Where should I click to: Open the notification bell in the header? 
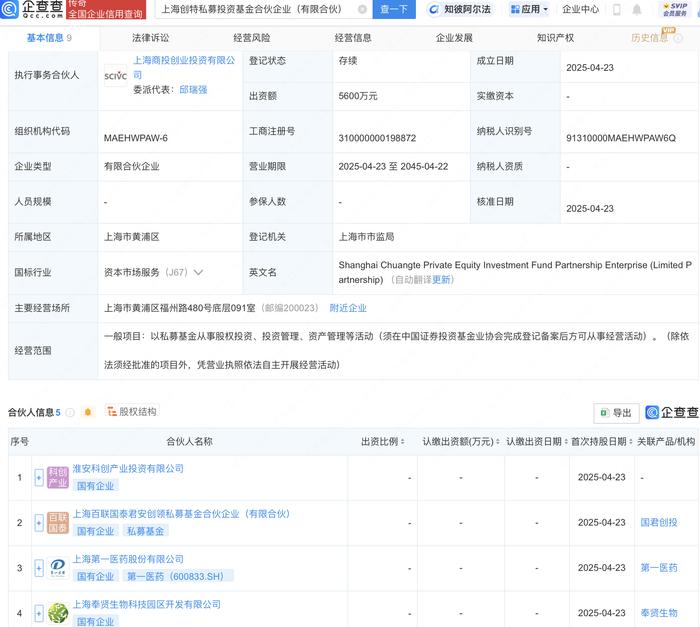pos(637,9)
